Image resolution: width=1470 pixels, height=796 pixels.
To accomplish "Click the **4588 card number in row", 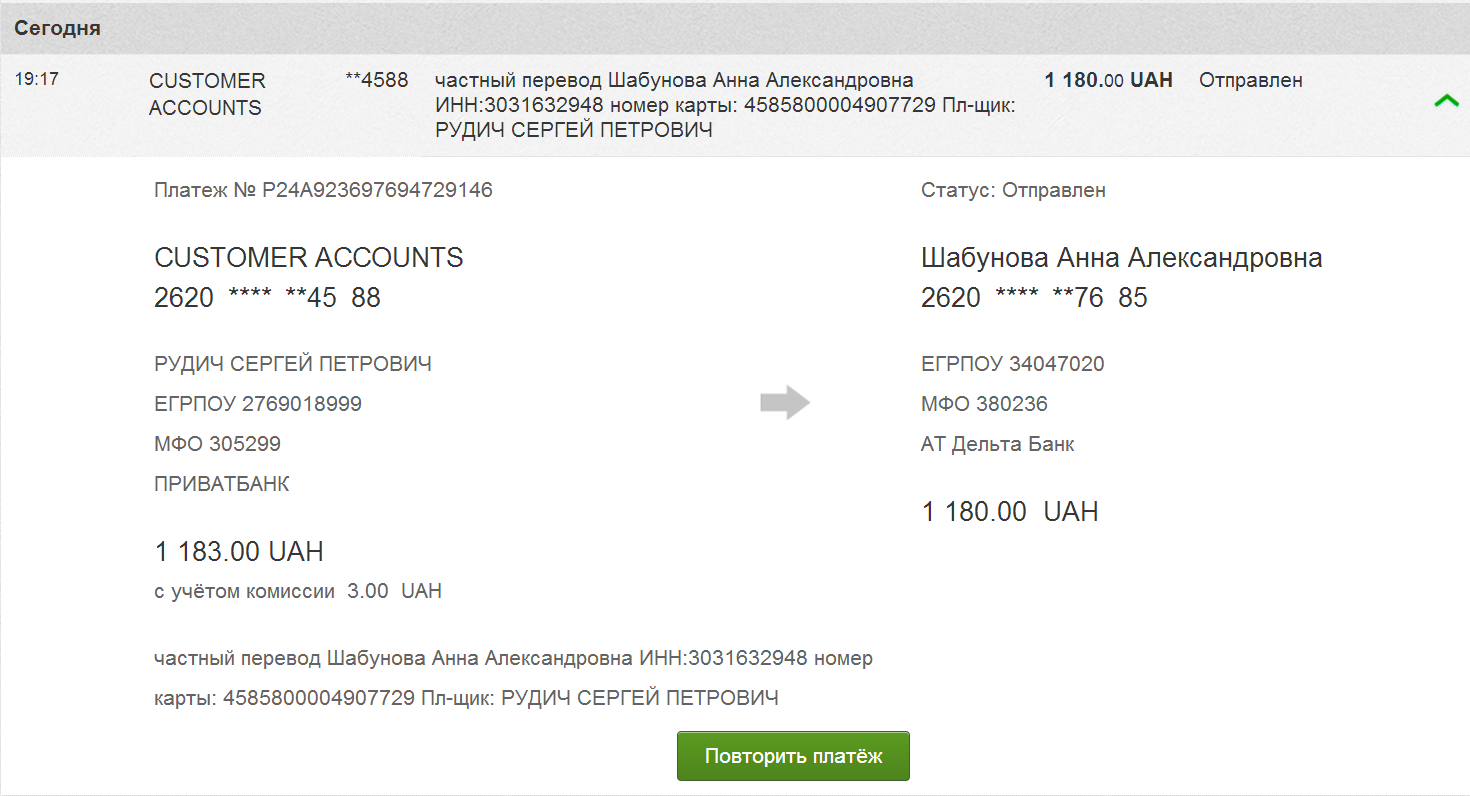I will click(376, 80).
